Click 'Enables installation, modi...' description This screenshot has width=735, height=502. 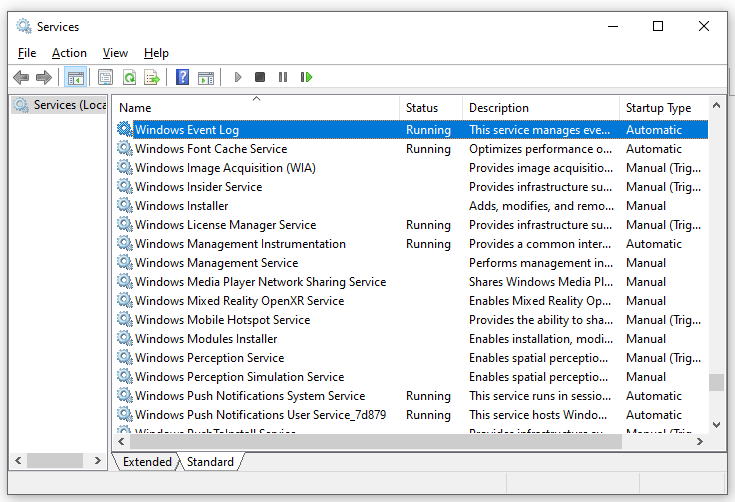point(541,339)
